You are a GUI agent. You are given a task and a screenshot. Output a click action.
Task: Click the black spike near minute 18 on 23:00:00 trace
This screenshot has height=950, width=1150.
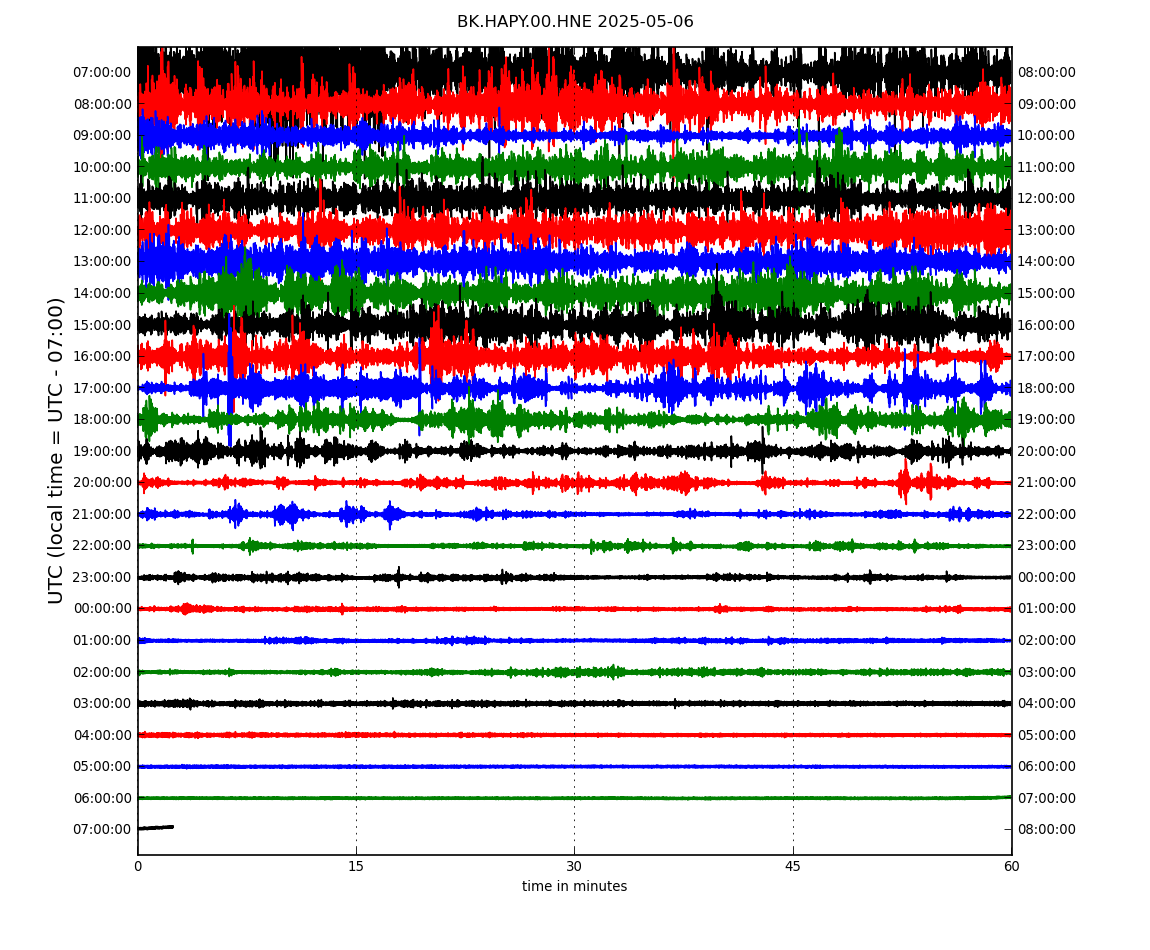(398, 577)
